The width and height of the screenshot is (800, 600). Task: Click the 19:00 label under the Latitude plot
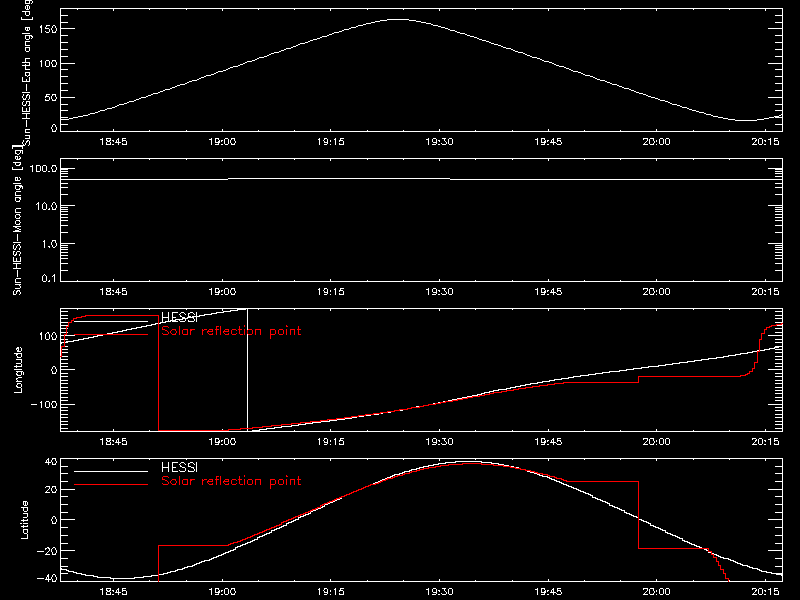point(222,592)
